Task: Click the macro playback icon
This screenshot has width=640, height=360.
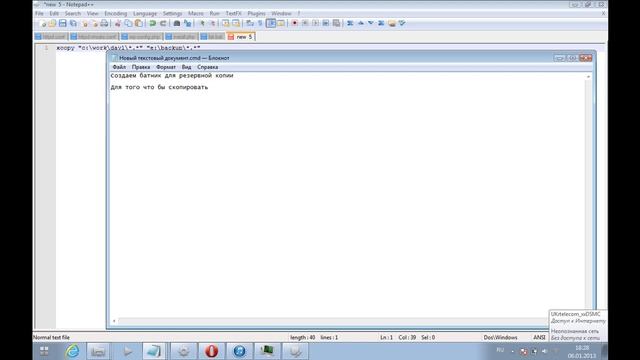Action: pos(315,23)
